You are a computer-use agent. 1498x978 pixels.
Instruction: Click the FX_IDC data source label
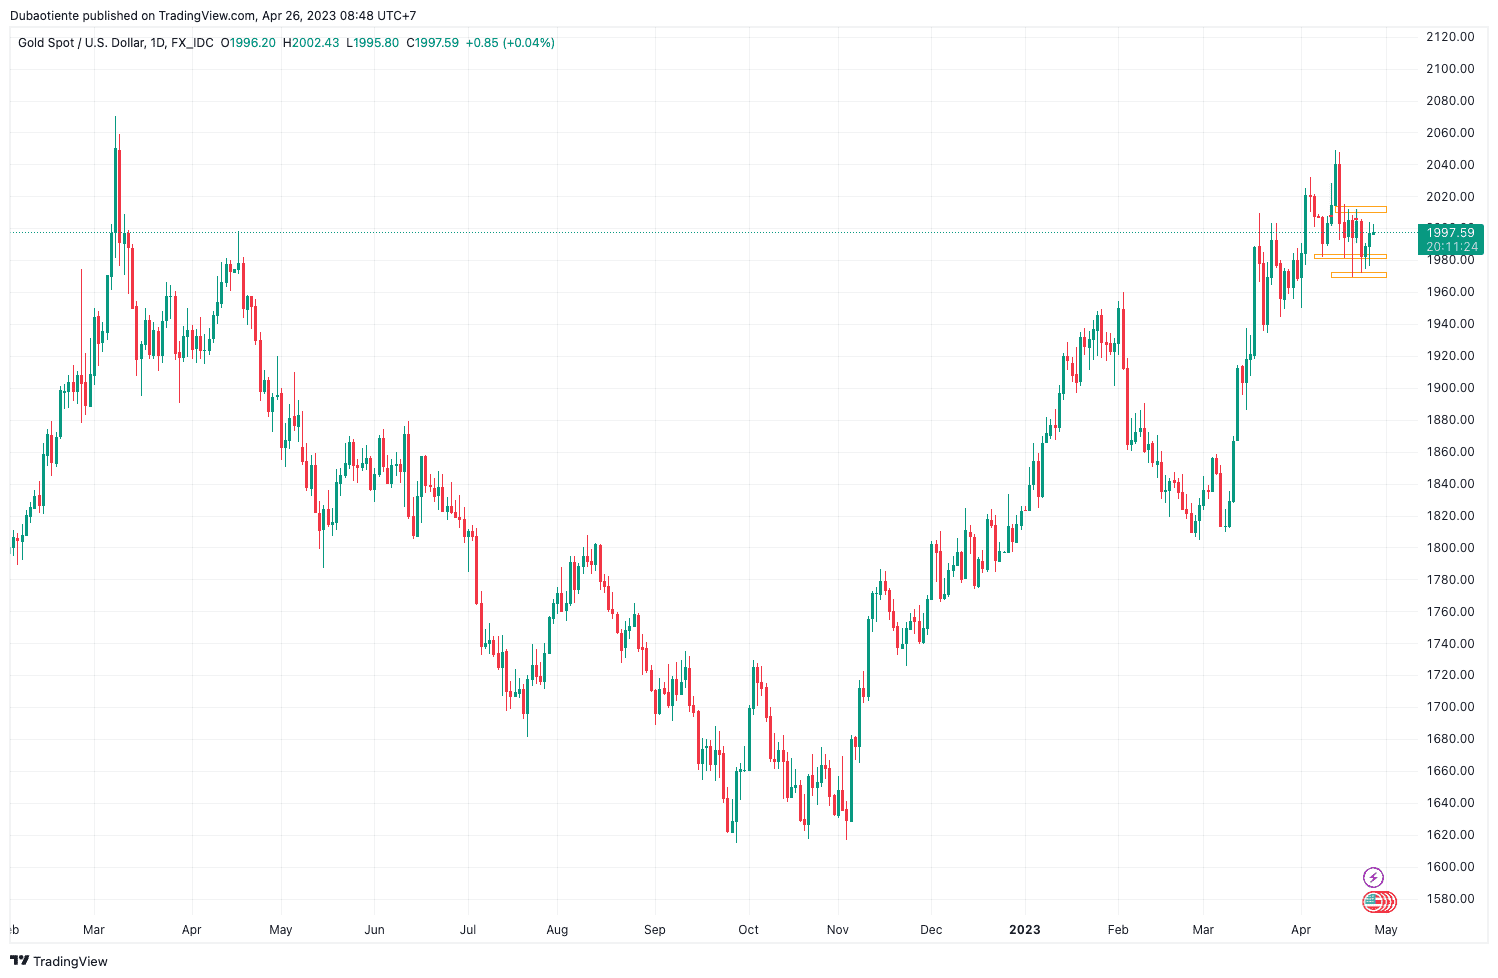[x=192, y=43]
